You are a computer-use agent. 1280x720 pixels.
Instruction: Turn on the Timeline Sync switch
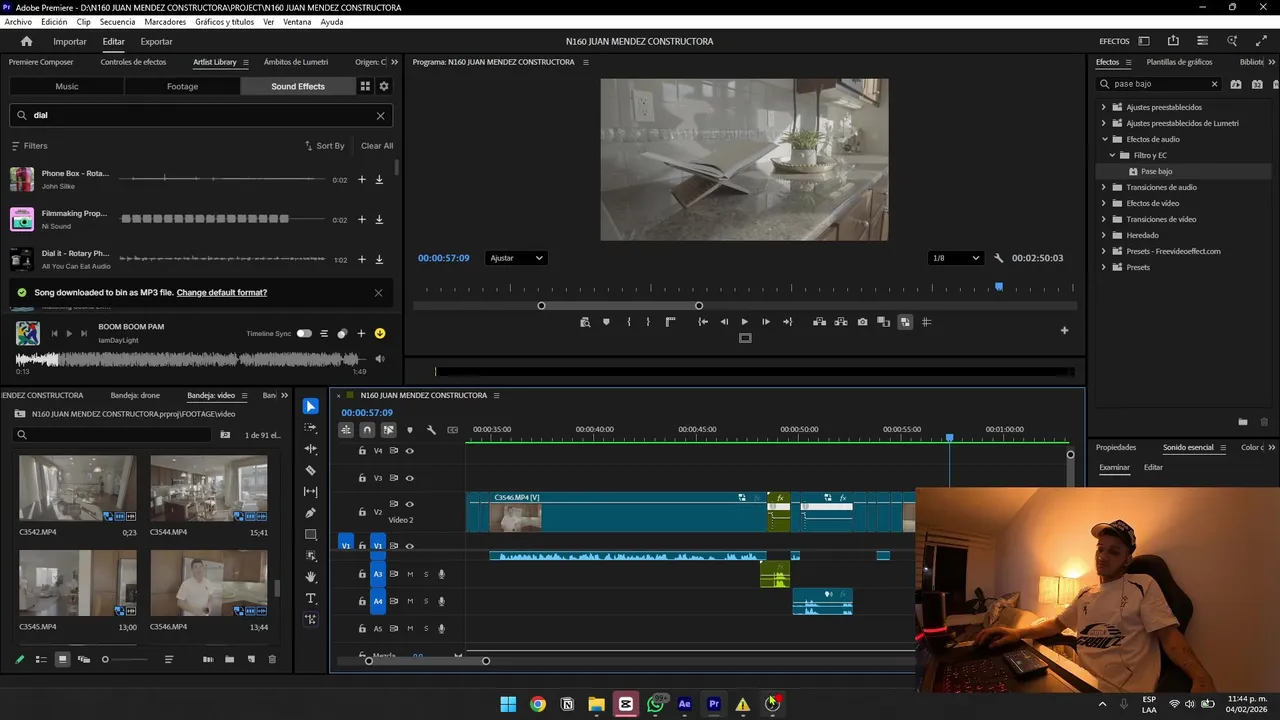pos(304,334)
